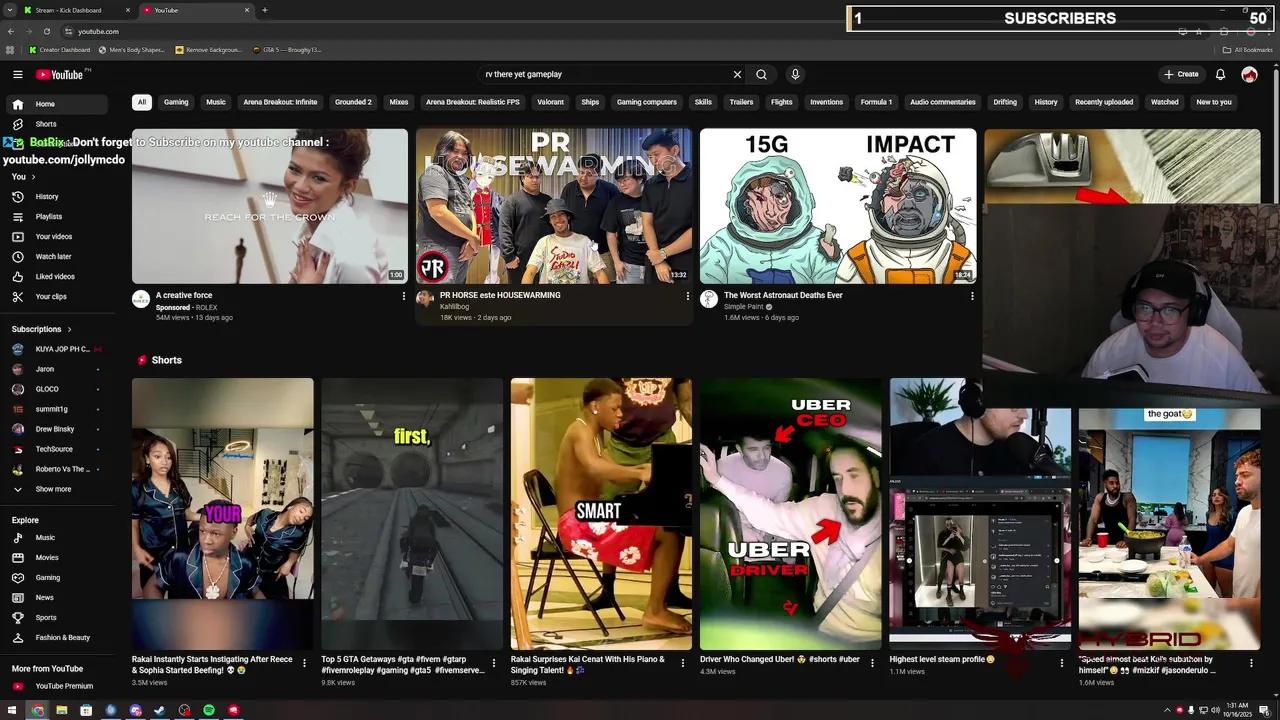Select the Music filter chip
The image size is (1280, 720).
click(x=216, y=102)
